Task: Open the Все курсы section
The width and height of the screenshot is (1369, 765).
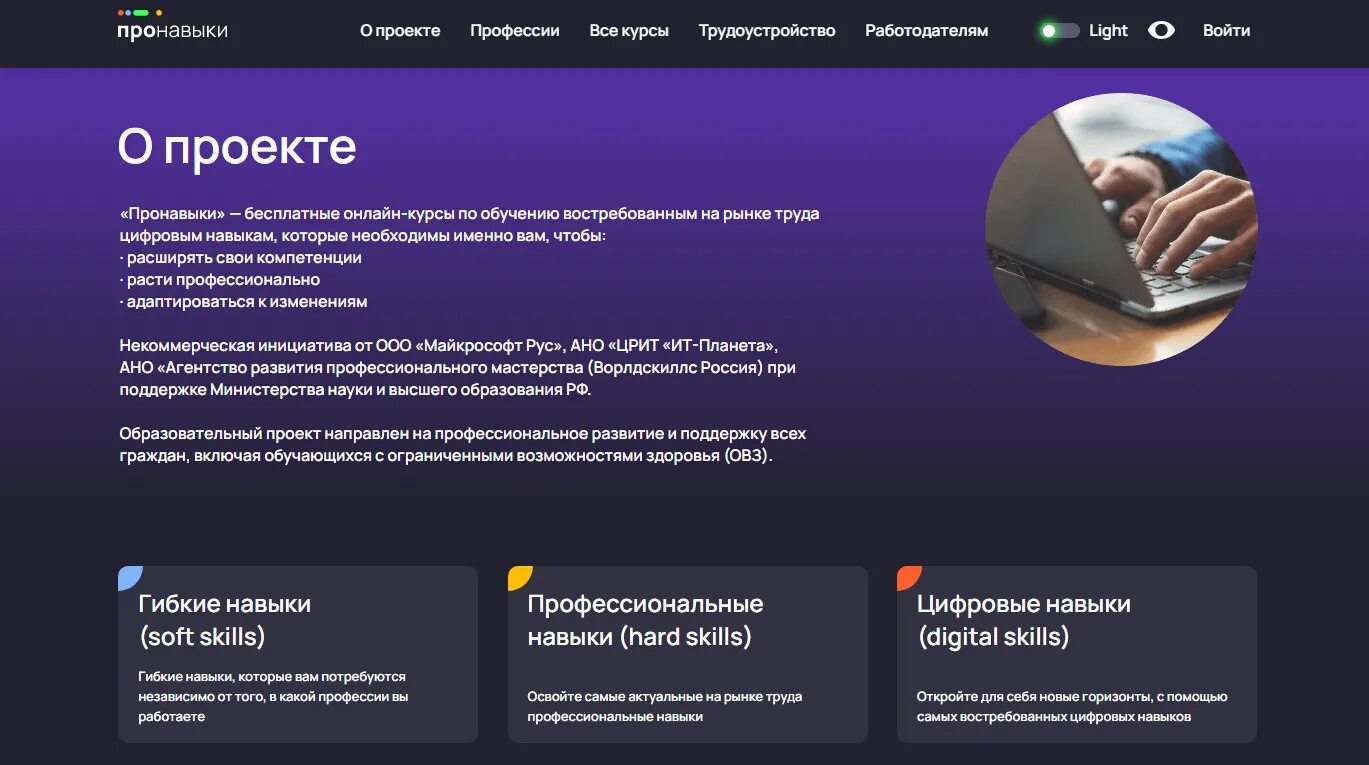Action: pos(629,30)
